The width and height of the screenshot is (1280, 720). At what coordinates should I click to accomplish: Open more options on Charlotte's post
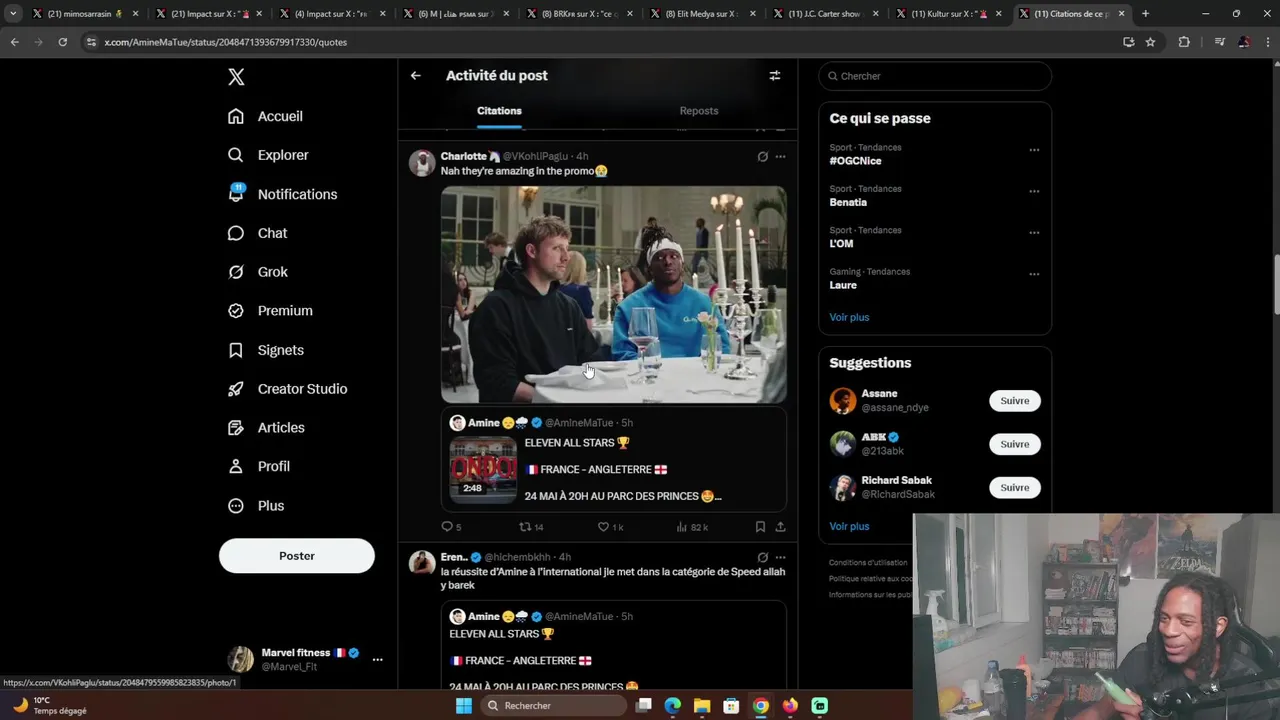pyautogui.click(x=780, y=156)
